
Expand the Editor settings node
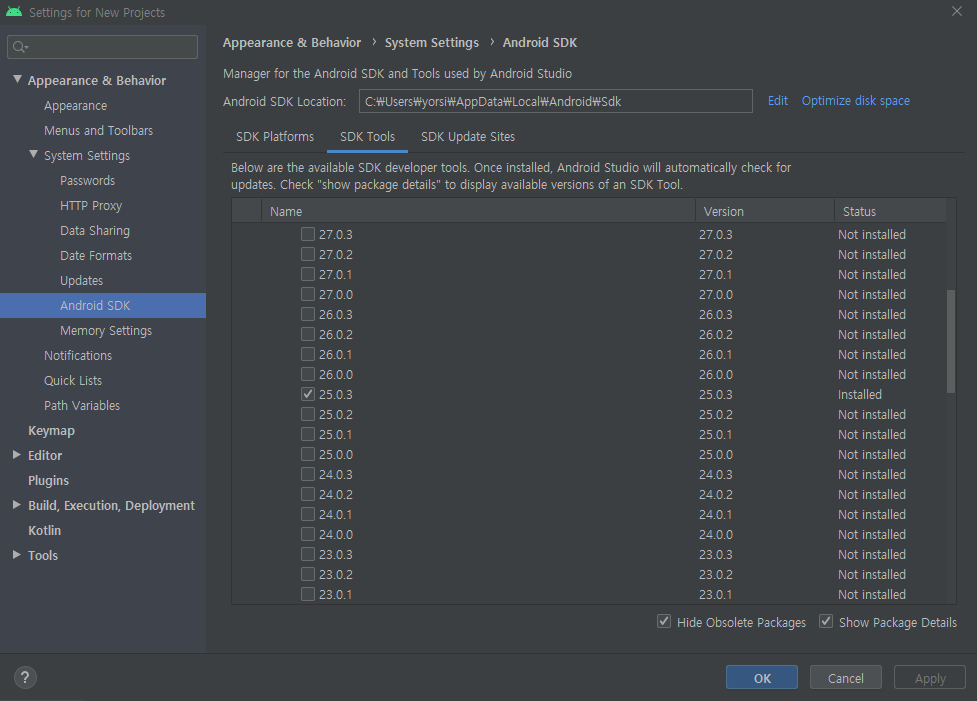[x=17, y=455]
